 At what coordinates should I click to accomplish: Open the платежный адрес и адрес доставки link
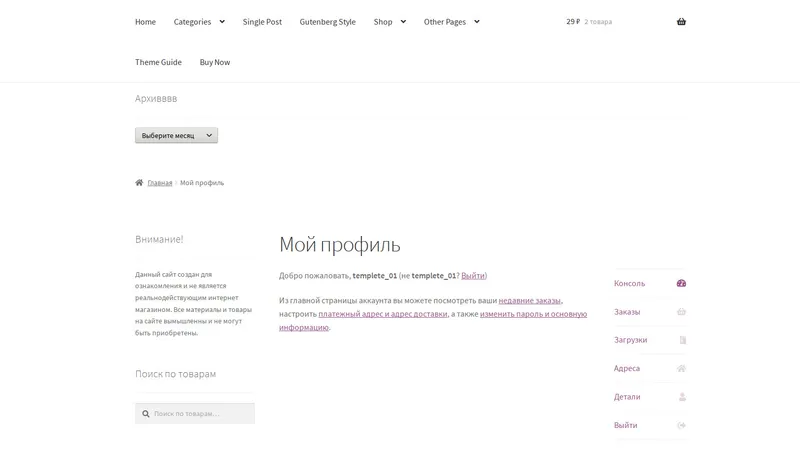[x=383, y=314]
